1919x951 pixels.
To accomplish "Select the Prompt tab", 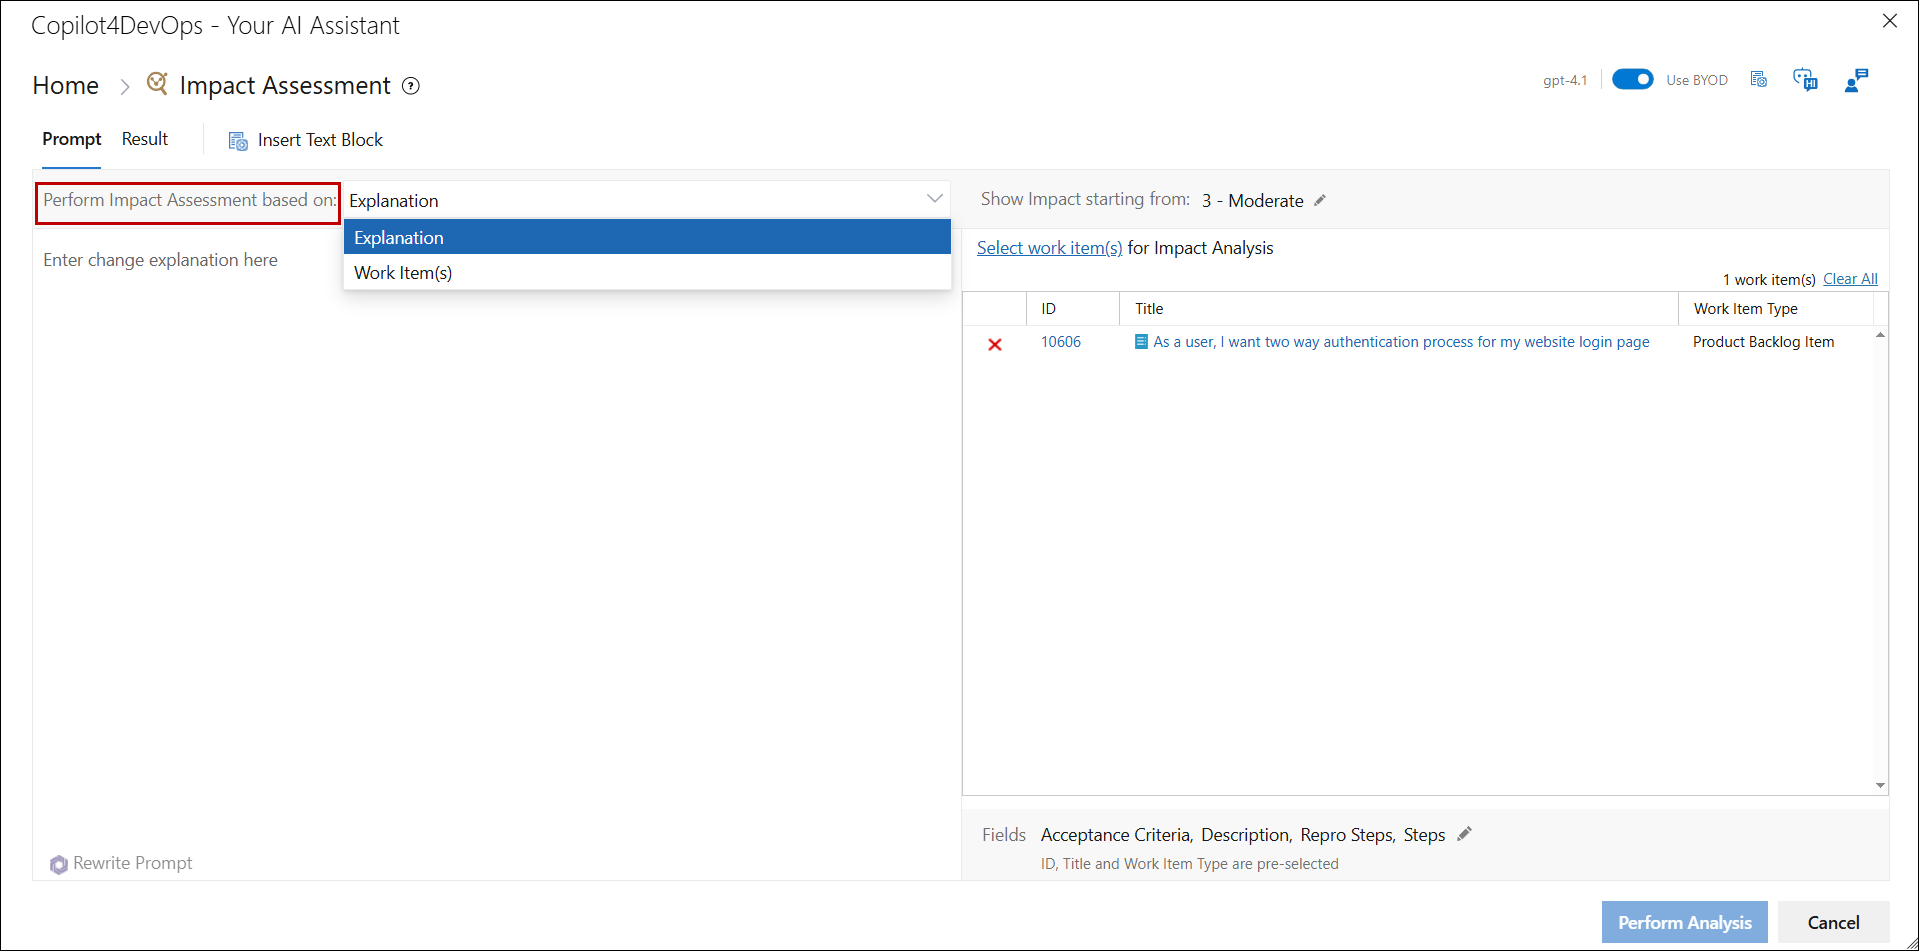I will [71, 139].
